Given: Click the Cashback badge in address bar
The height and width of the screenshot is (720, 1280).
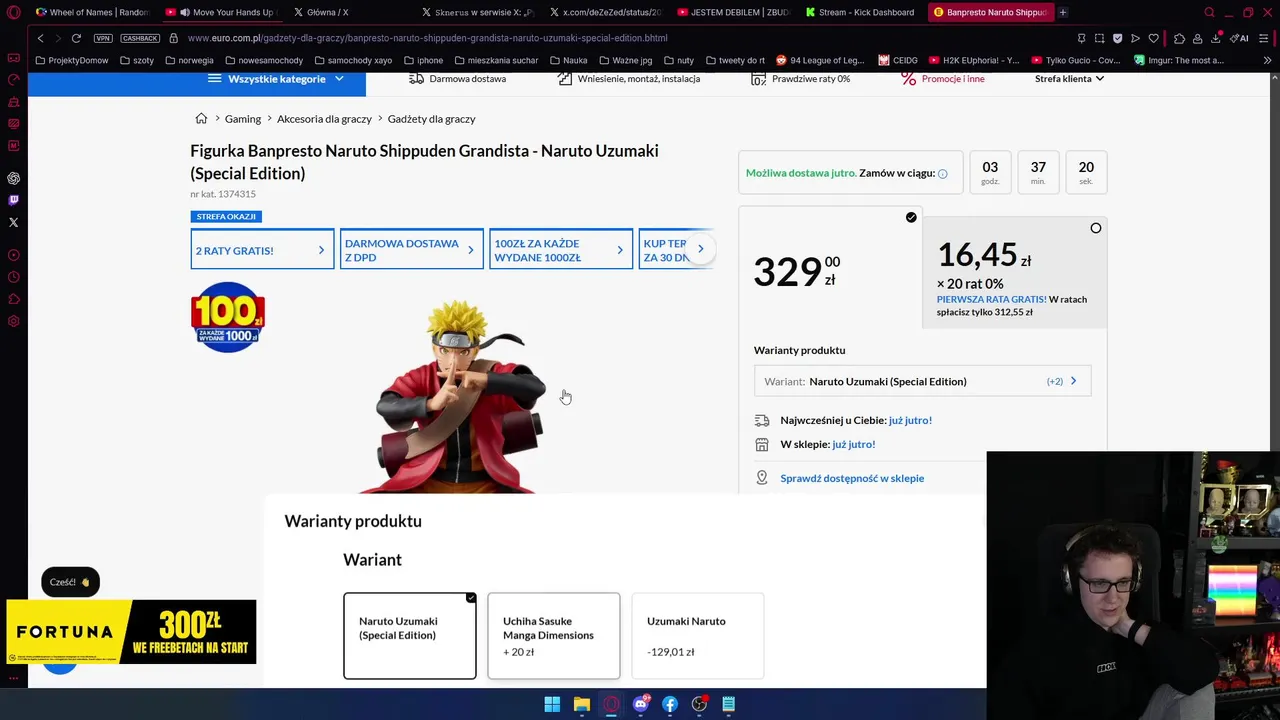Looking at the screenshot, I should 140,38.
